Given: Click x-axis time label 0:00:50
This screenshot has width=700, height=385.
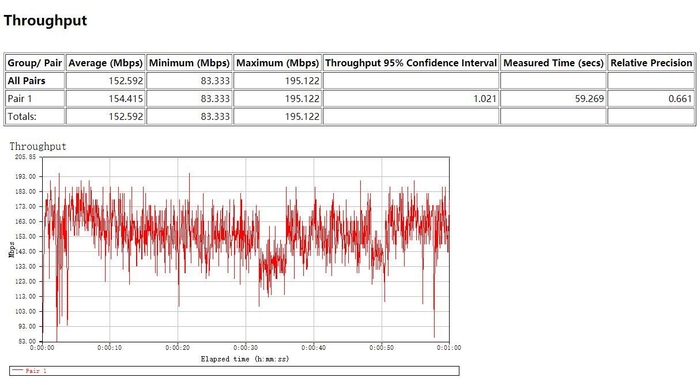Looking at the screenshot, I should (382, 347).
